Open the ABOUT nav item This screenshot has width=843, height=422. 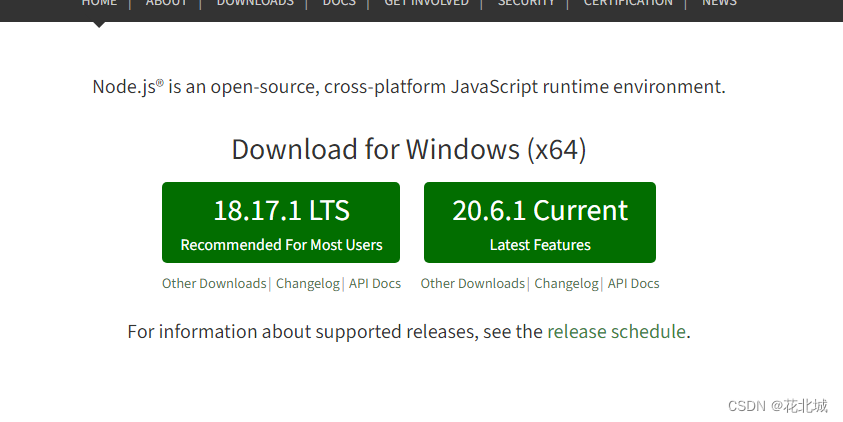coord(166,3)
